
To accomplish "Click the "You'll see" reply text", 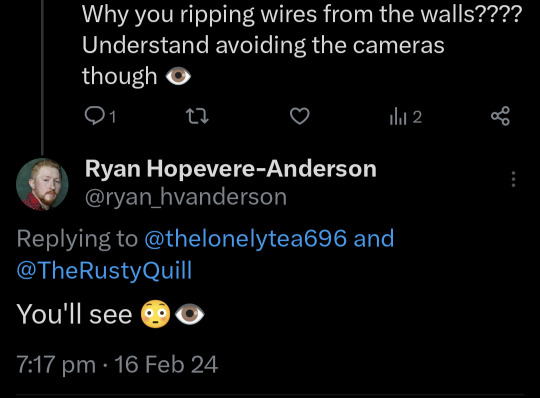I will click(x=74, y=314).
